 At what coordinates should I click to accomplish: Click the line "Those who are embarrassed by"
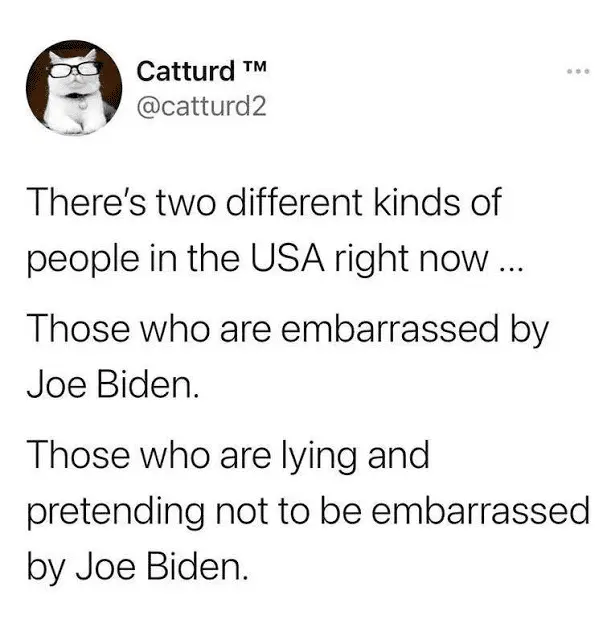[x=288, y=329]
